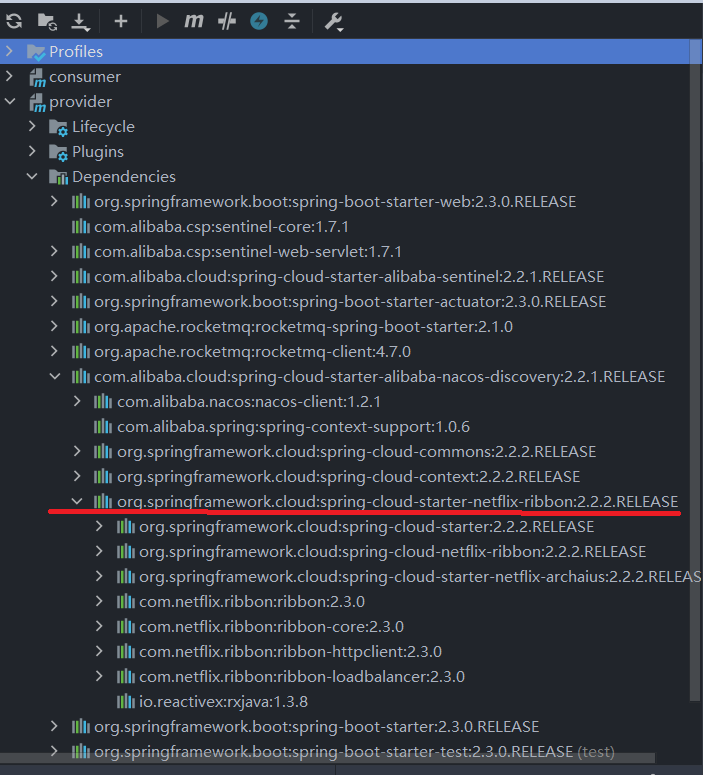703x775 pixels.
Task: Select com.alibaba.csp:sentinel-core:1.7.1 text
Action: pyautogui.click(x=221, y=227)
